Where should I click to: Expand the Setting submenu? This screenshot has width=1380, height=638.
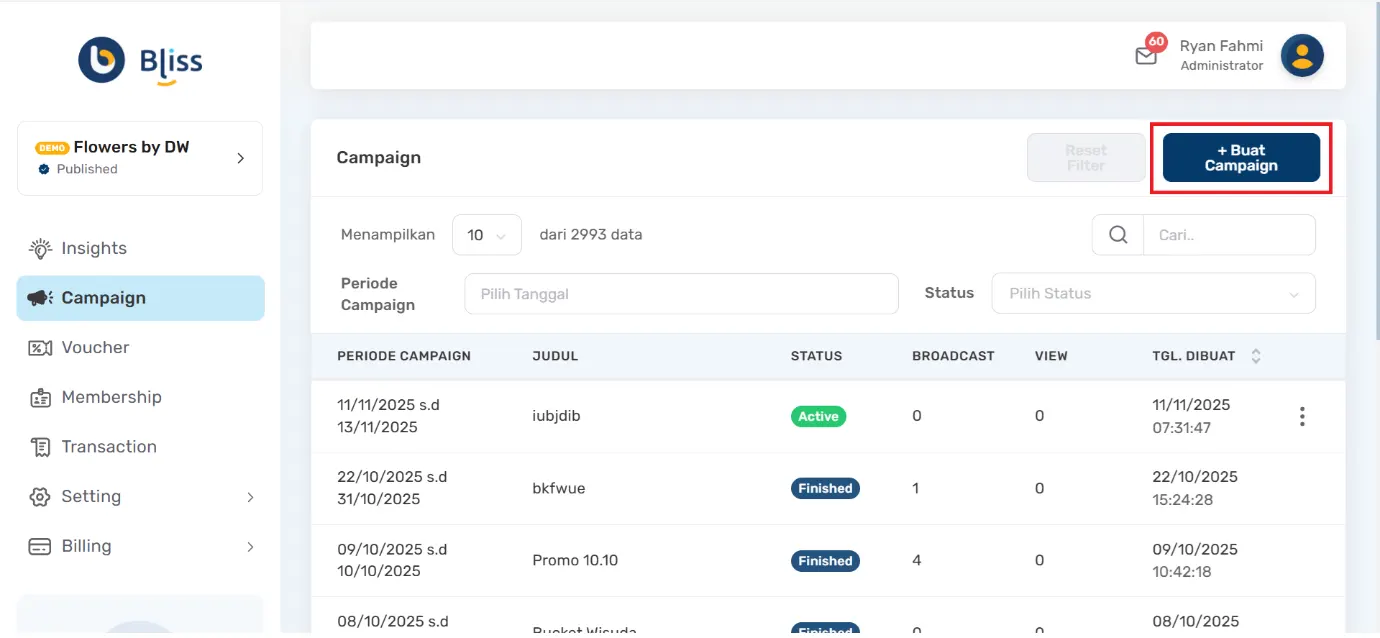[x=250, y=497]
